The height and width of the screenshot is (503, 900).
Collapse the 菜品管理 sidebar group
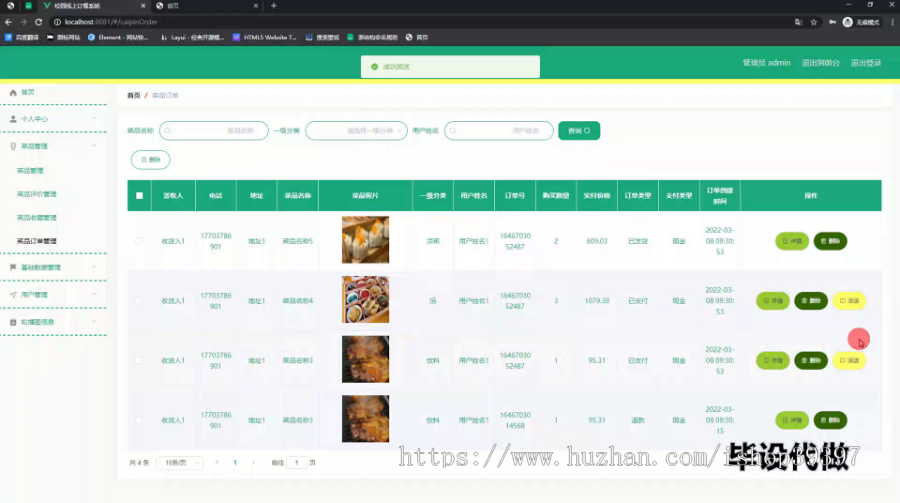(53, 146)
